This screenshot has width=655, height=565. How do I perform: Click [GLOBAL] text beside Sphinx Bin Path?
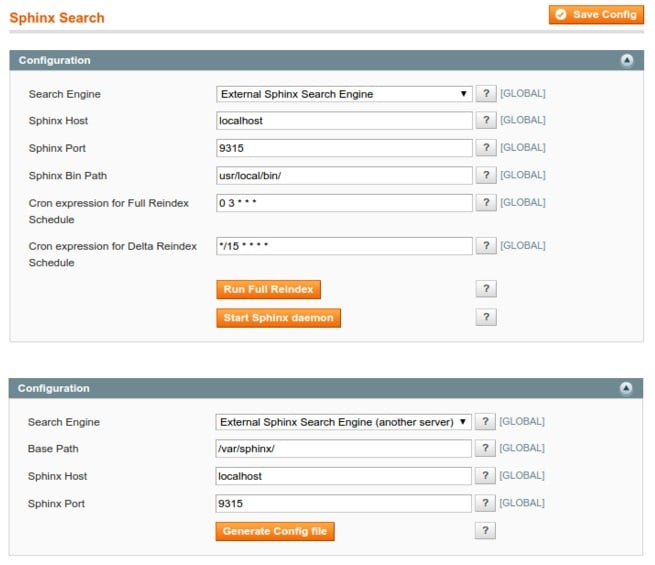click(x=523, y=175)
